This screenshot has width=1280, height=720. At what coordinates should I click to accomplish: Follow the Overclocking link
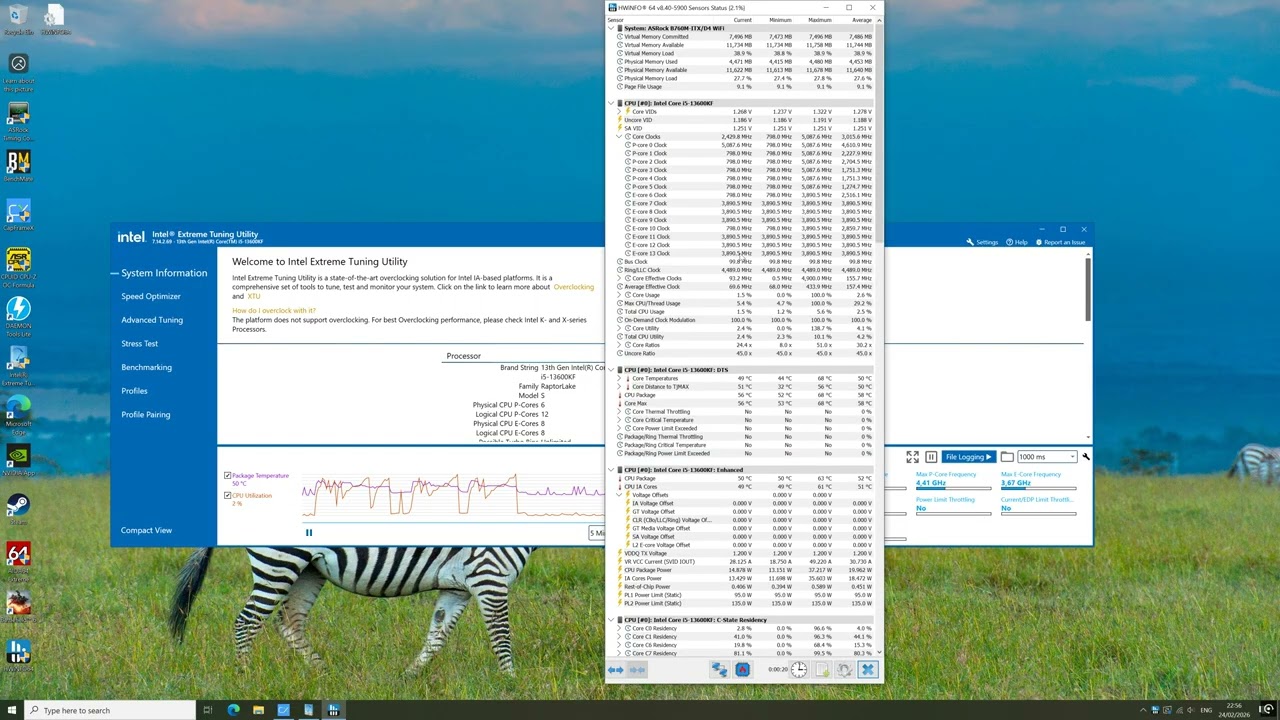coord(574,287)
